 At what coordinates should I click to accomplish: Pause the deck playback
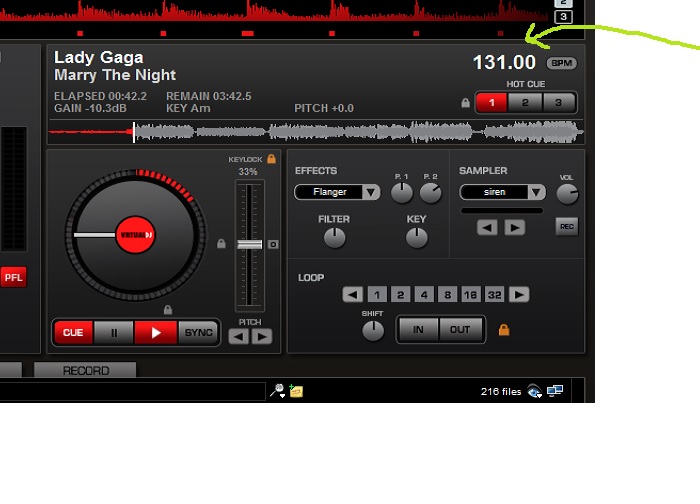114,333
